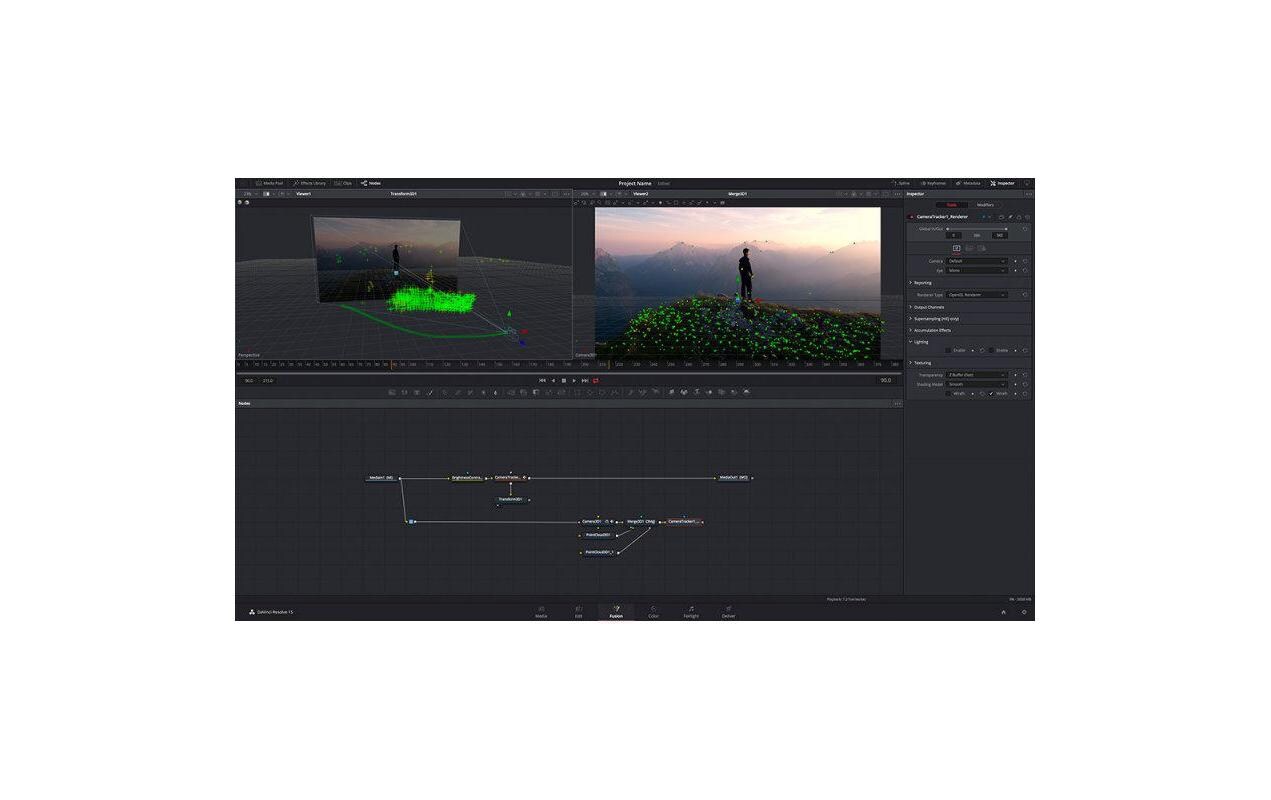Image resolution: width=1271 pixels, height=800 pixels.
Task: Switch to the Media page
Action: (541, 612)
